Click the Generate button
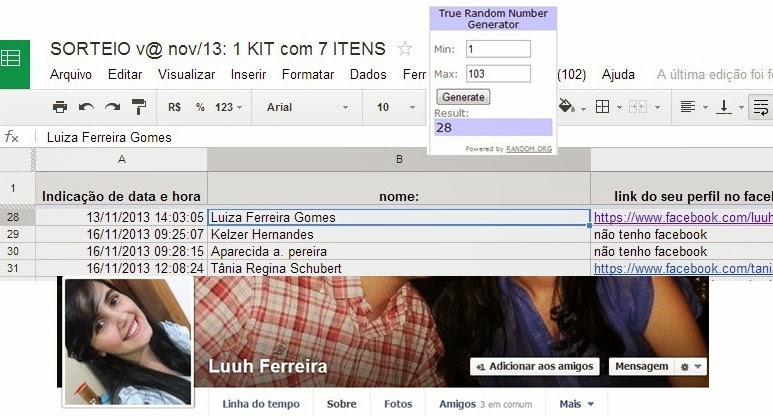Image resolution: width=773 pixels, height=416 pixels. click(x=463, y=97)
